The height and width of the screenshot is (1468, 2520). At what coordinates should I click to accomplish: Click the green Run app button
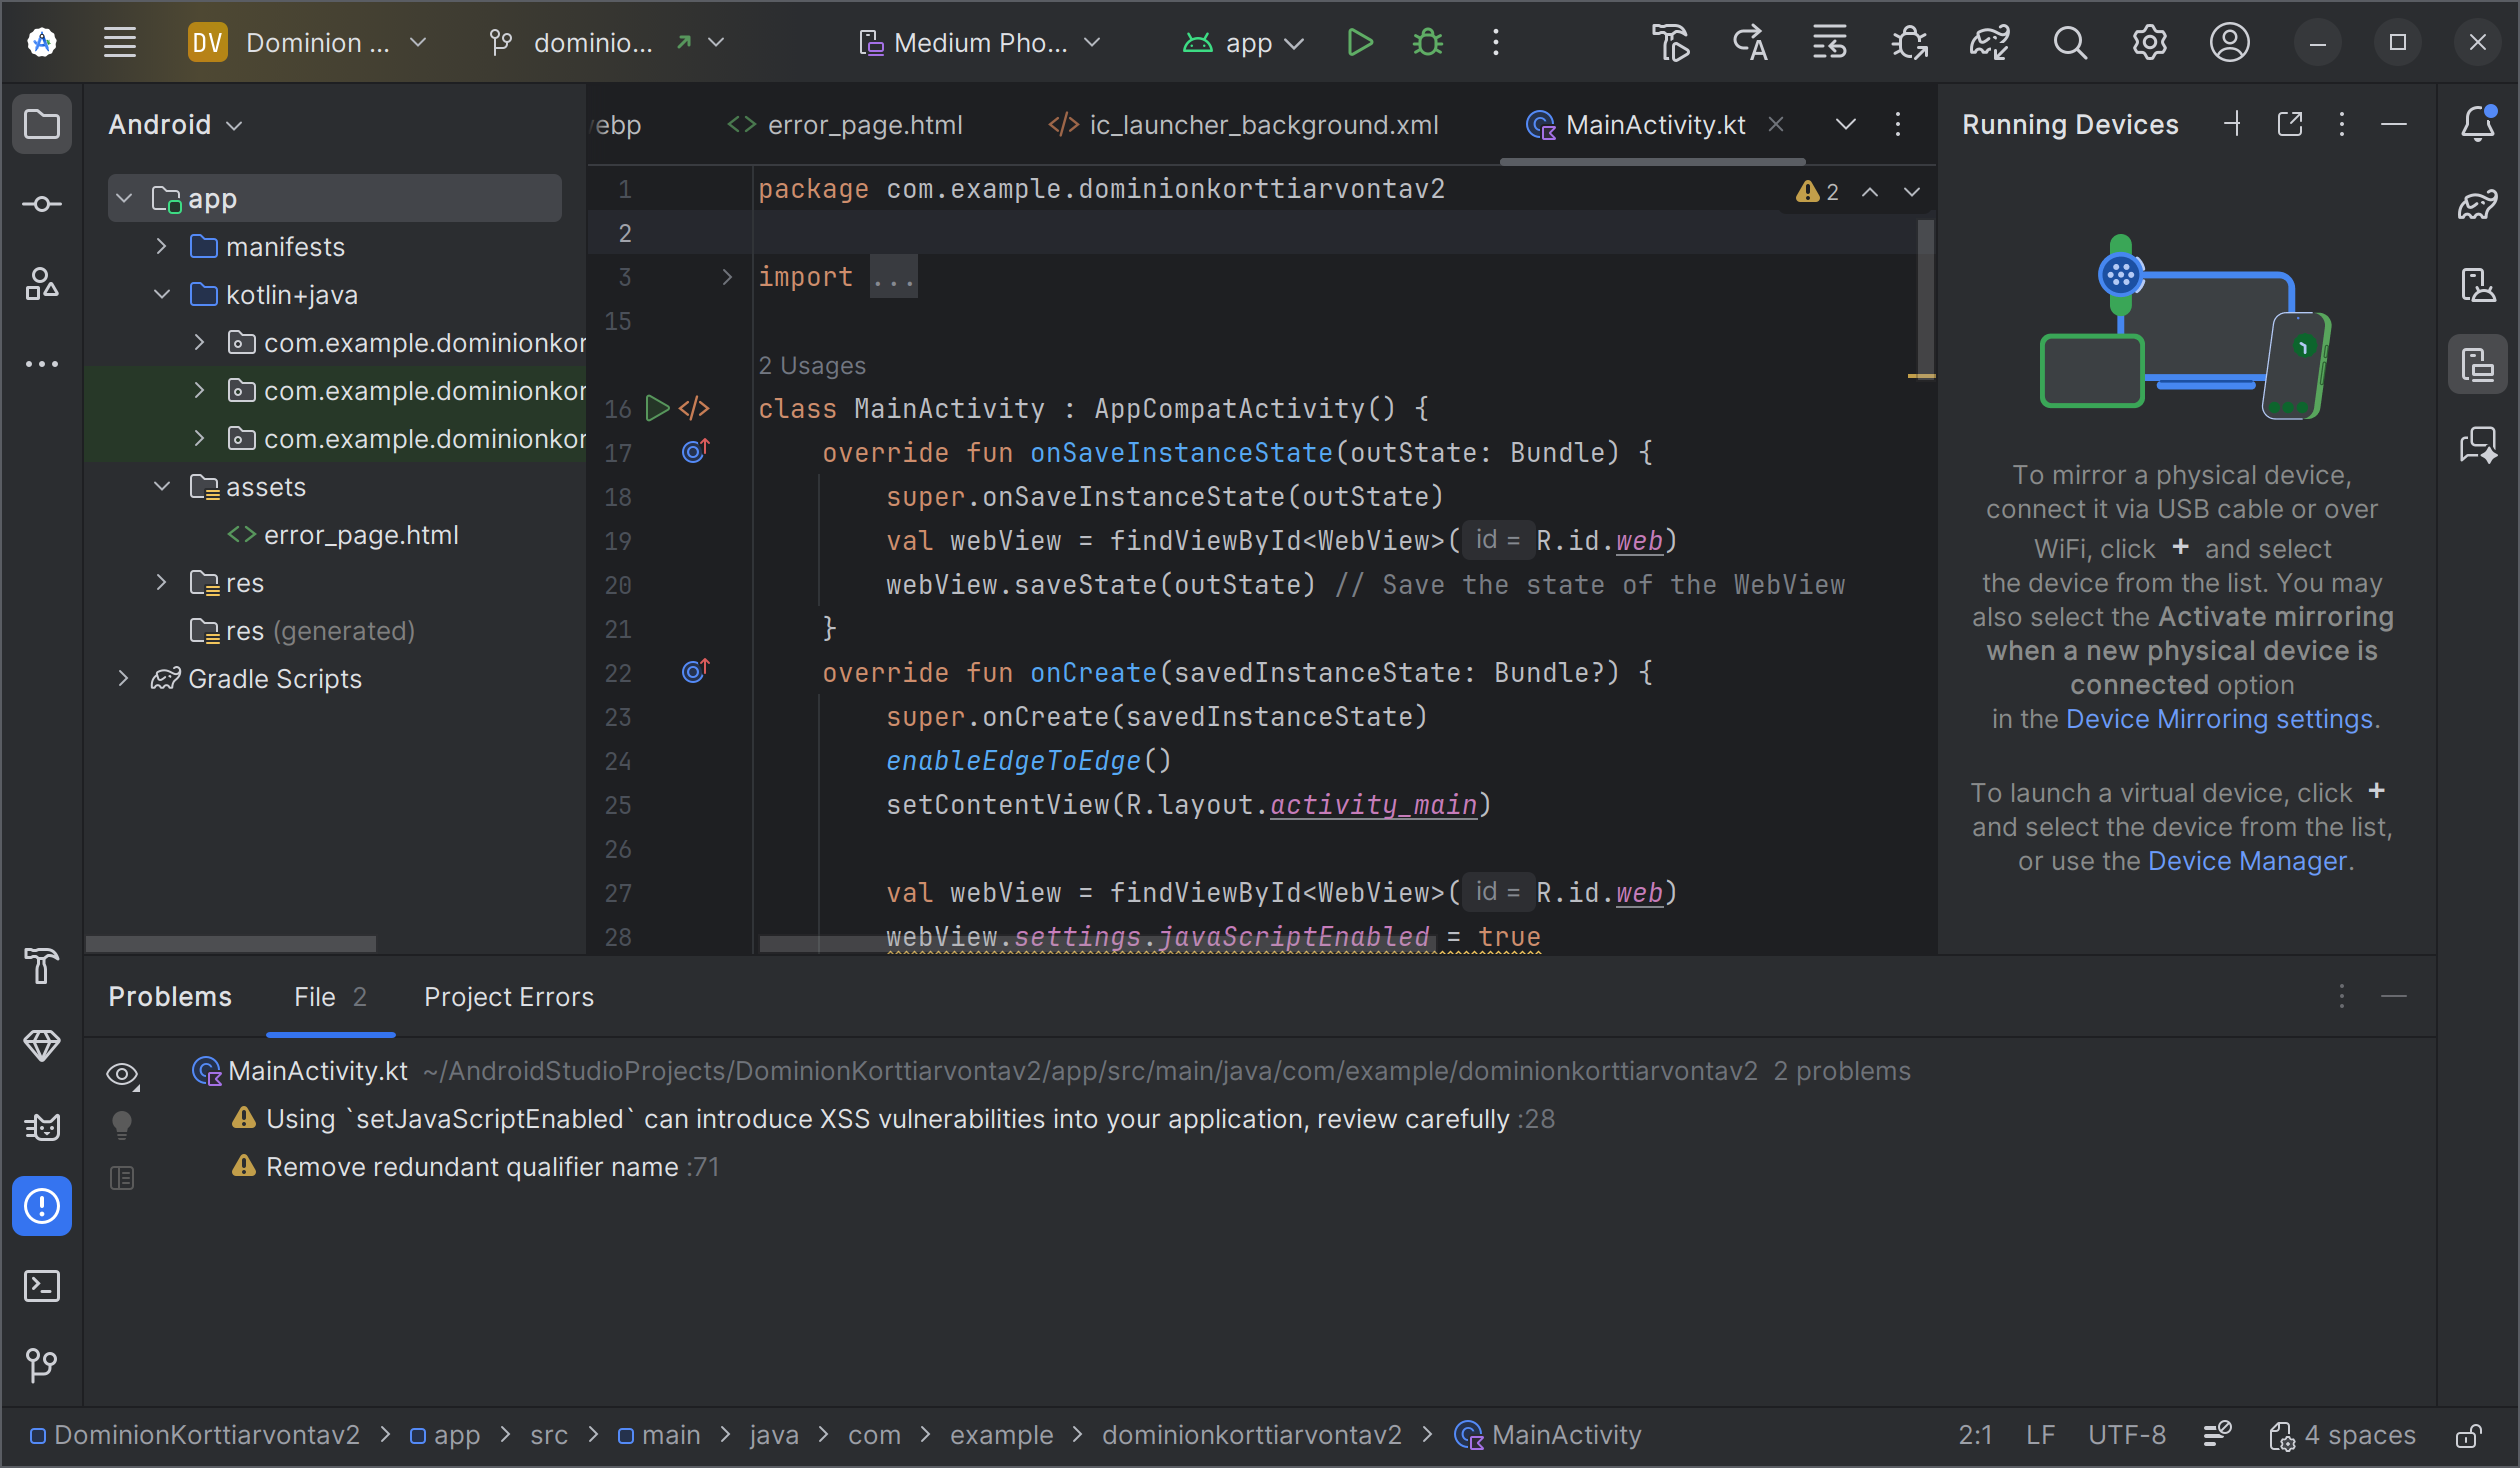pyautogui.click(x=1359, y=42)
